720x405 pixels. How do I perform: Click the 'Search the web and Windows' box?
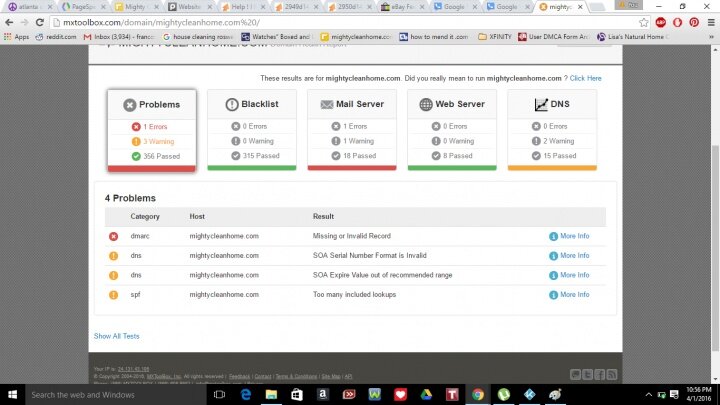click(x=117, y=394)
